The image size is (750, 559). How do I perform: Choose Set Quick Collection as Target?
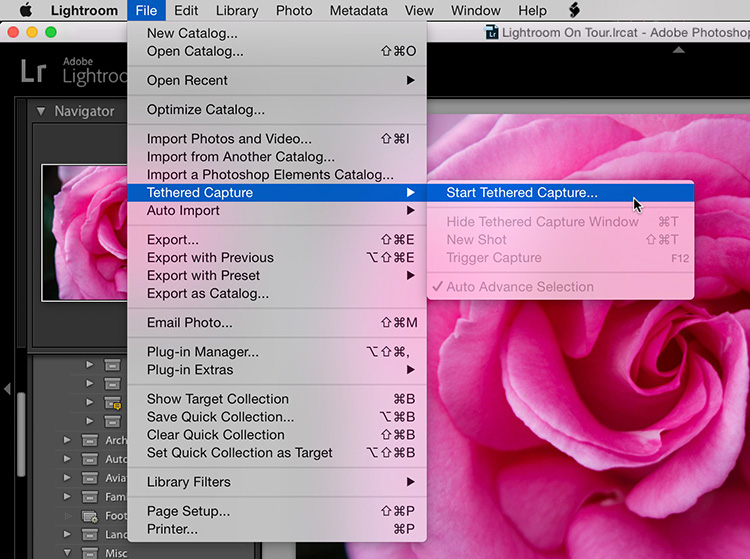(277, 453)
